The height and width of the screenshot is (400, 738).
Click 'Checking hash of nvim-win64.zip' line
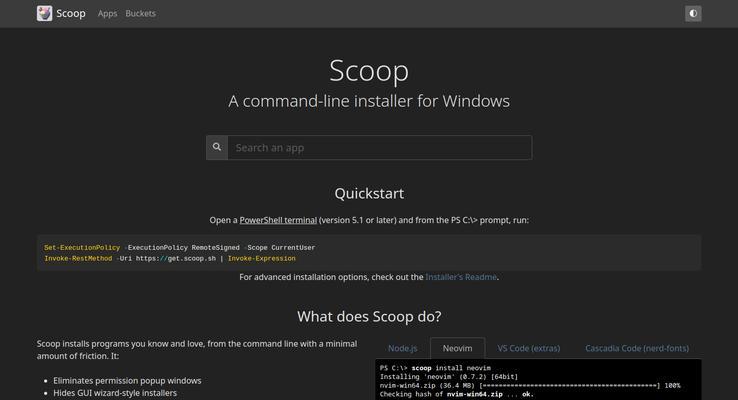(457, 394)
